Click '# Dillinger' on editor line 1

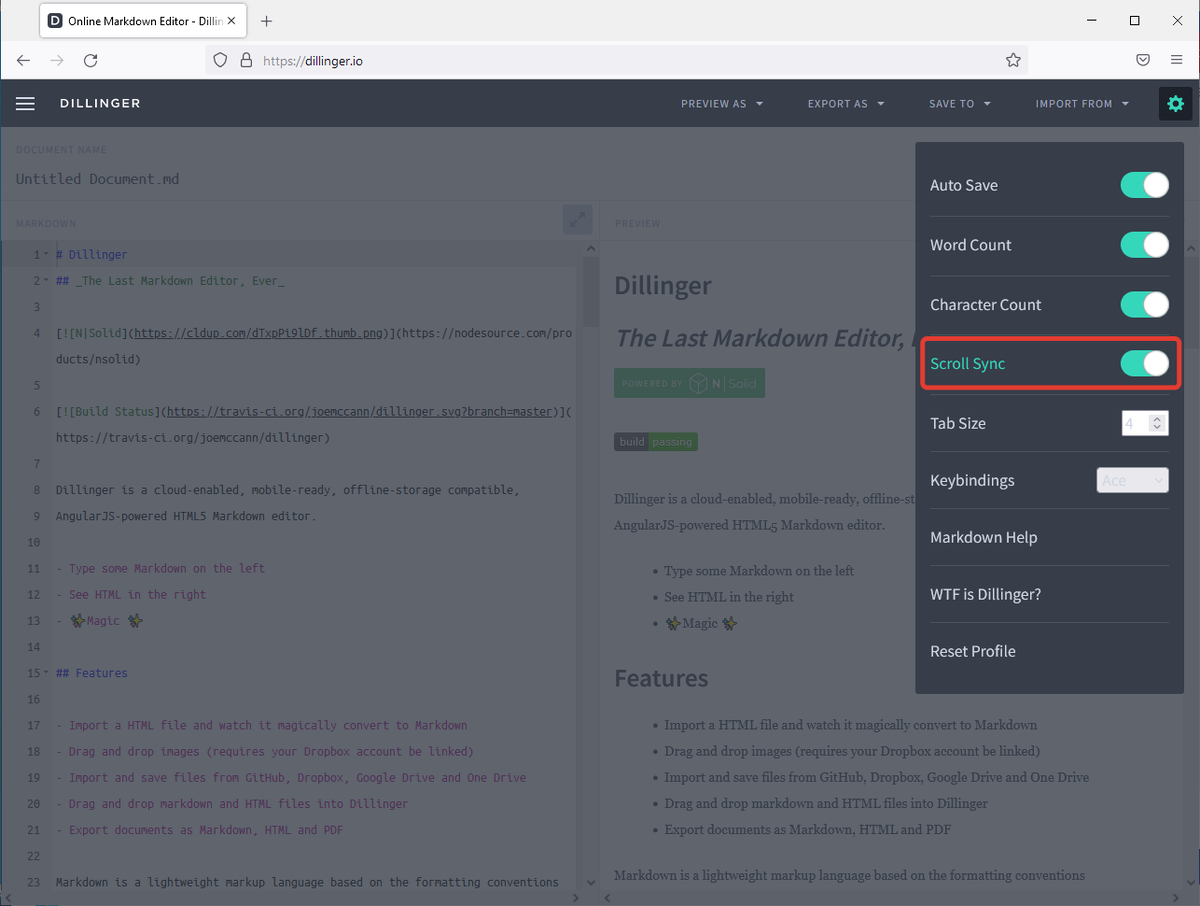[92, 255]
